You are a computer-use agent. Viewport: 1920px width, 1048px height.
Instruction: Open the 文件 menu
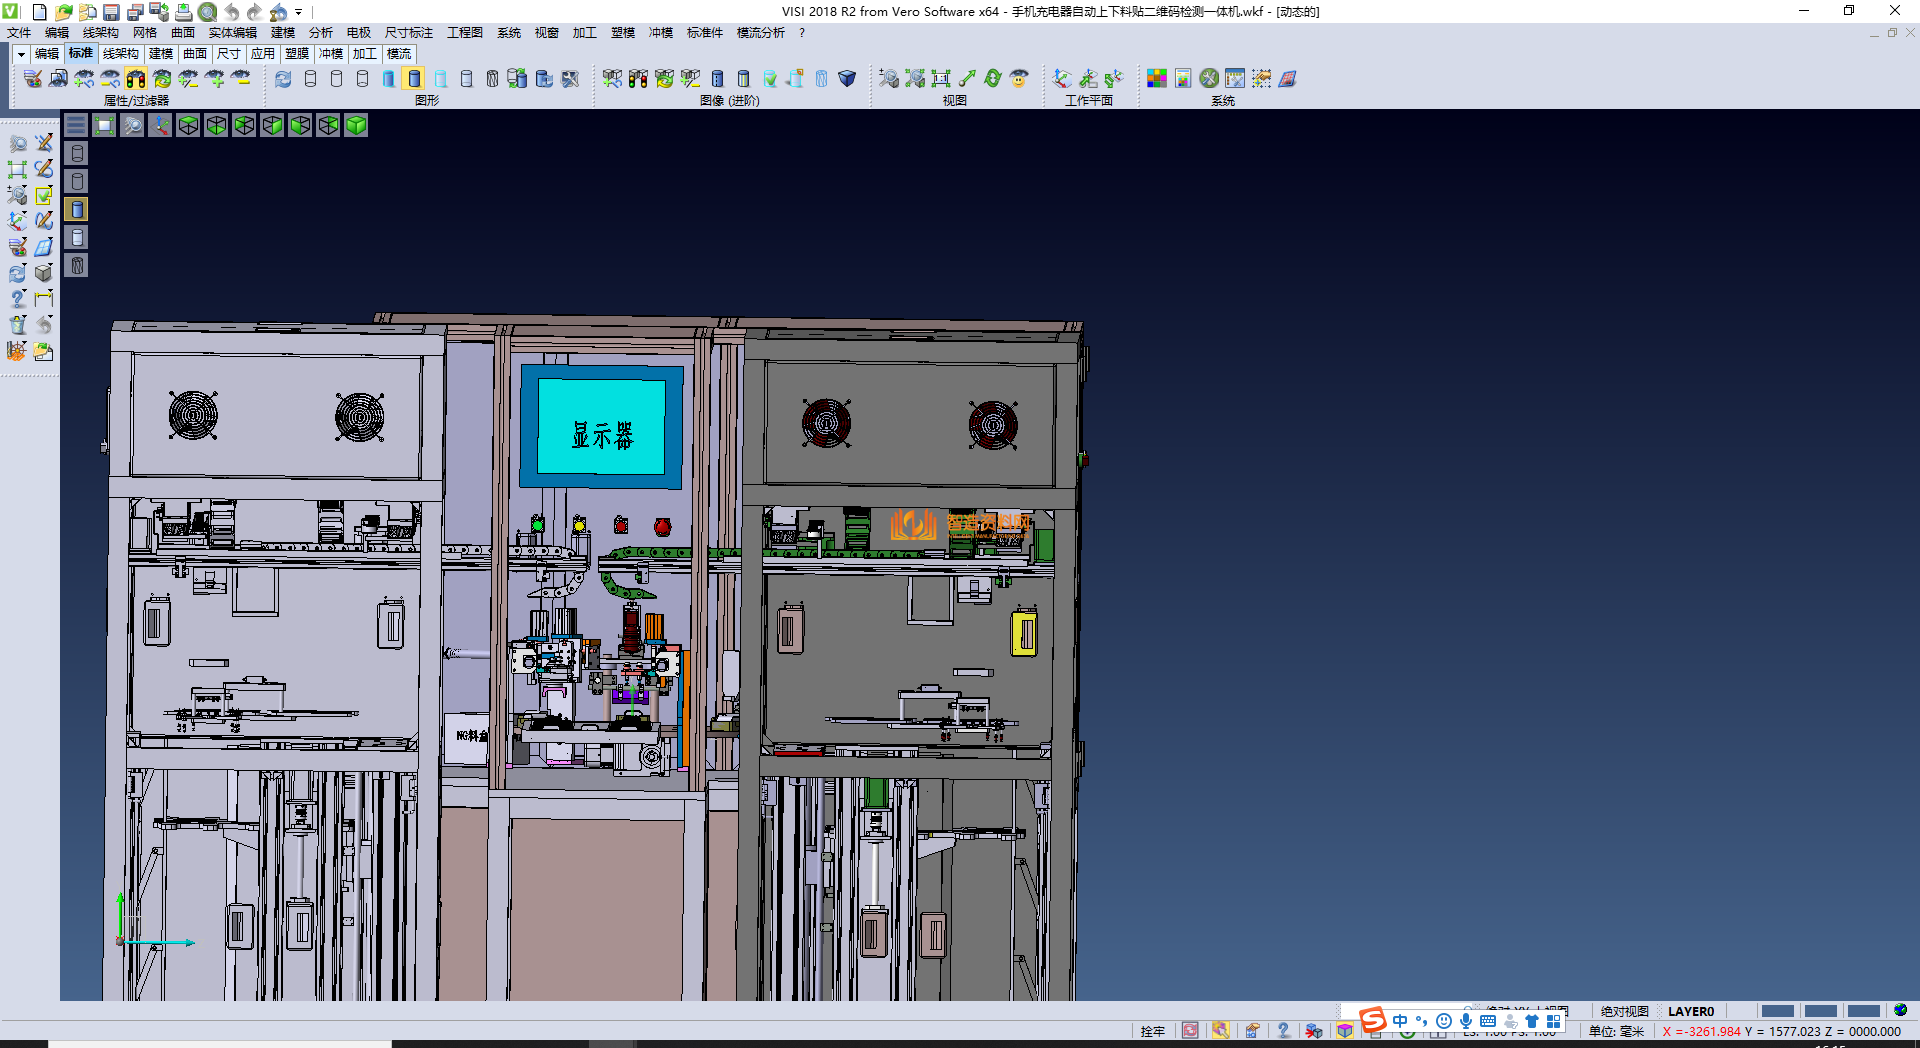19,33
